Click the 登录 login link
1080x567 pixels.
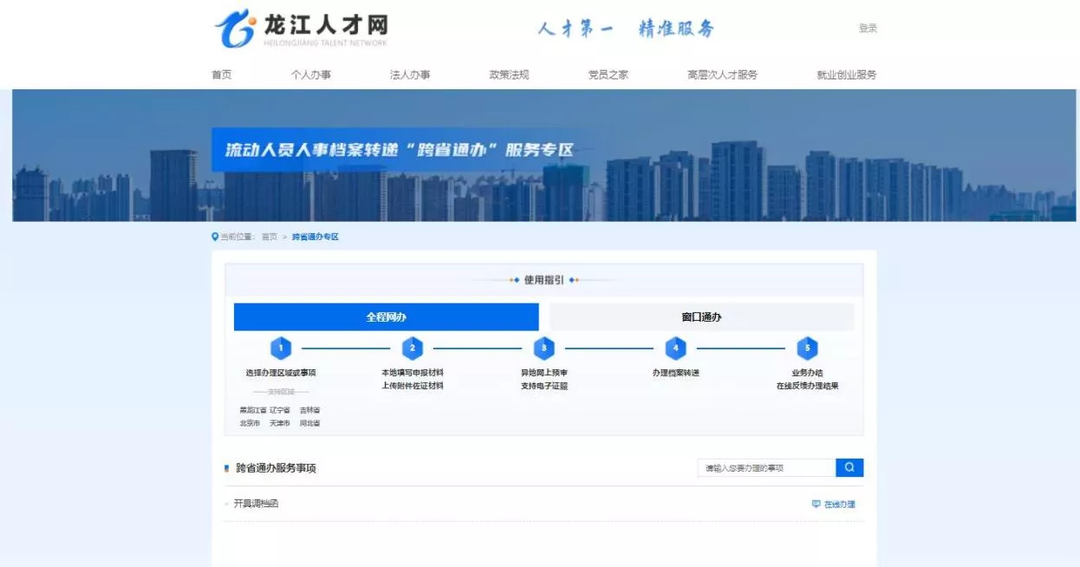click(x=867, y=29)
